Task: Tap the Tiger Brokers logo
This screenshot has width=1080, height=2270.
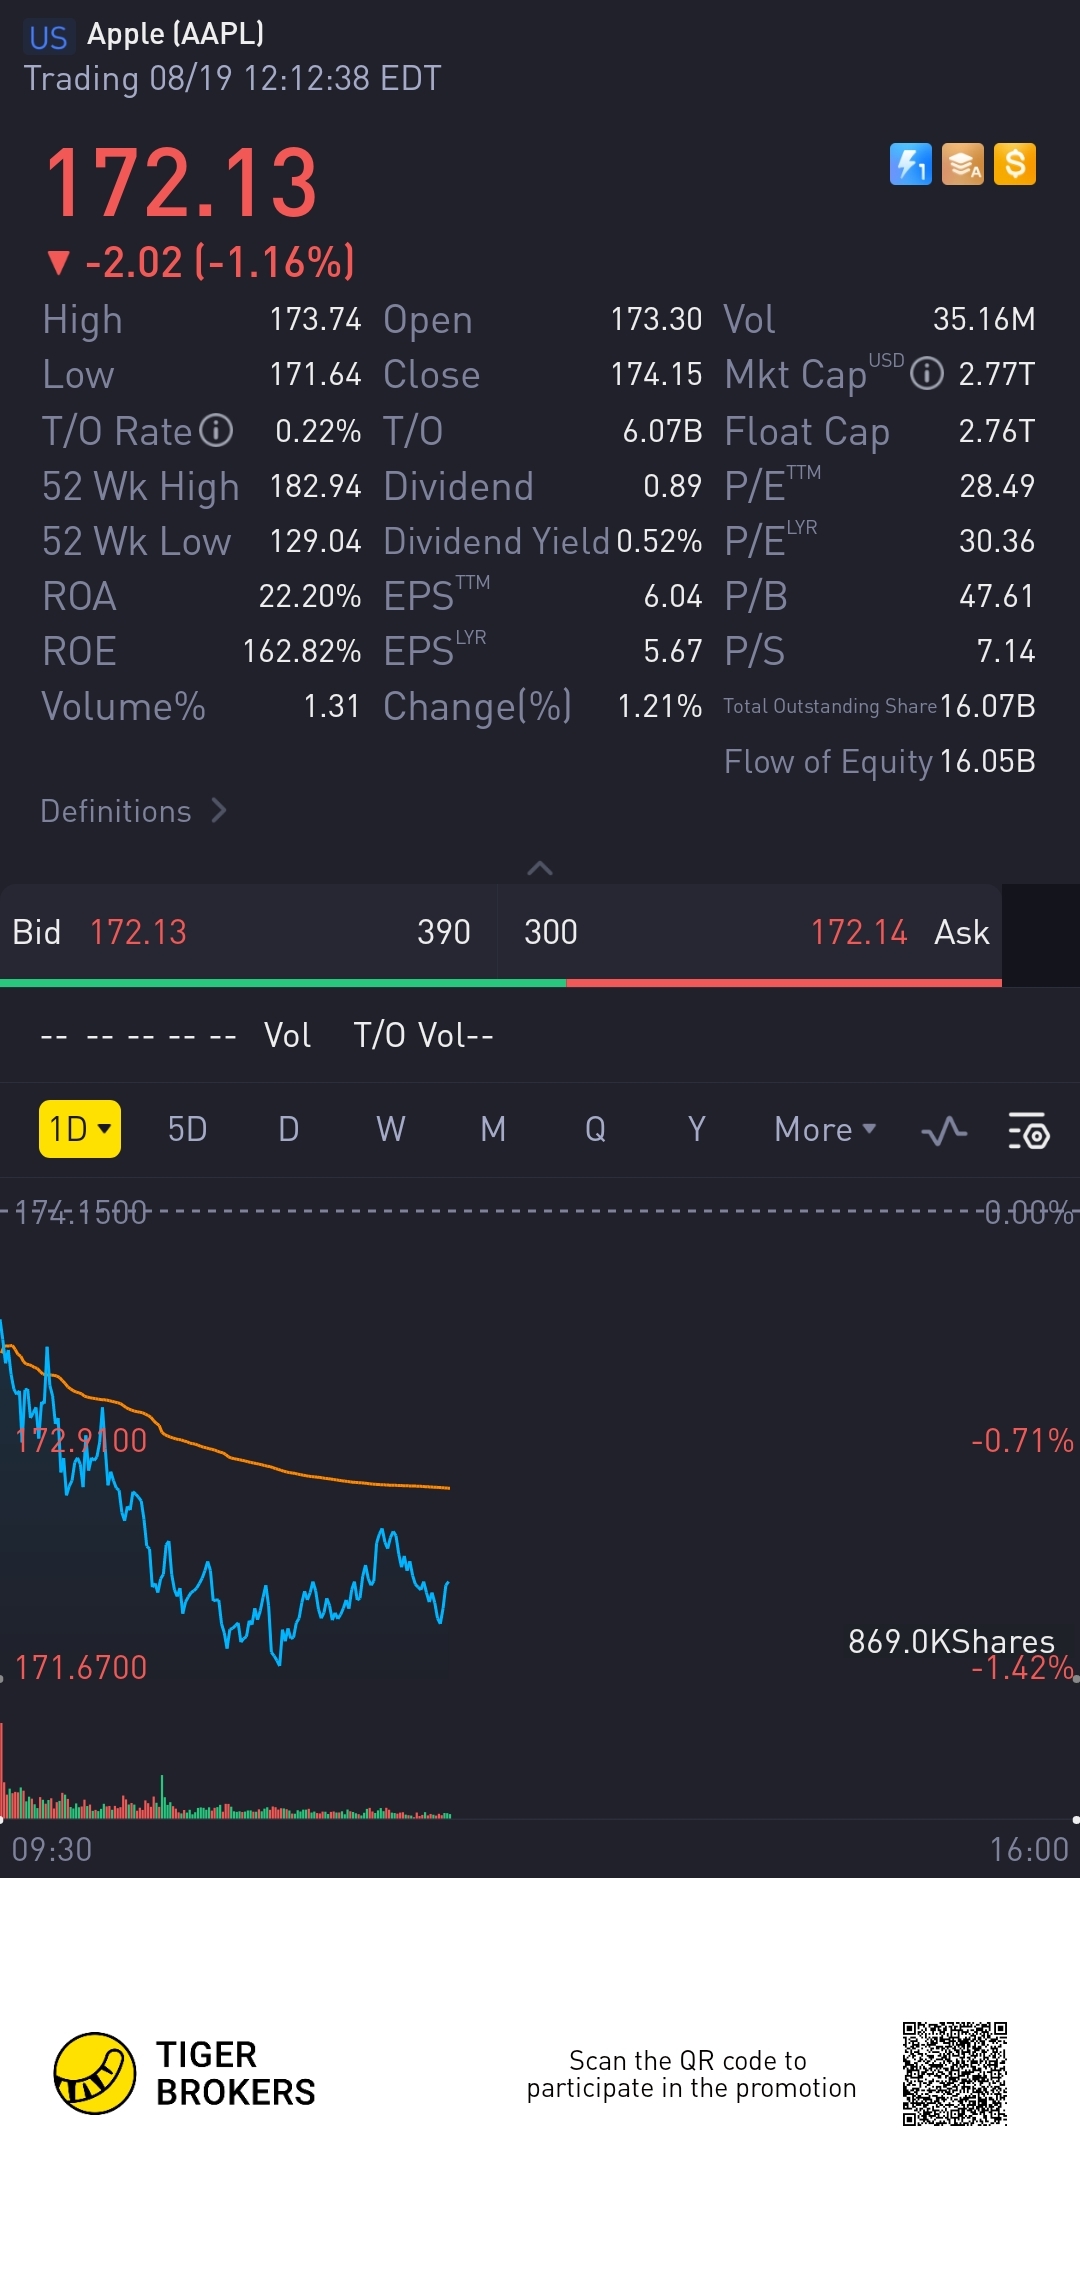Action: point(94,2073)
